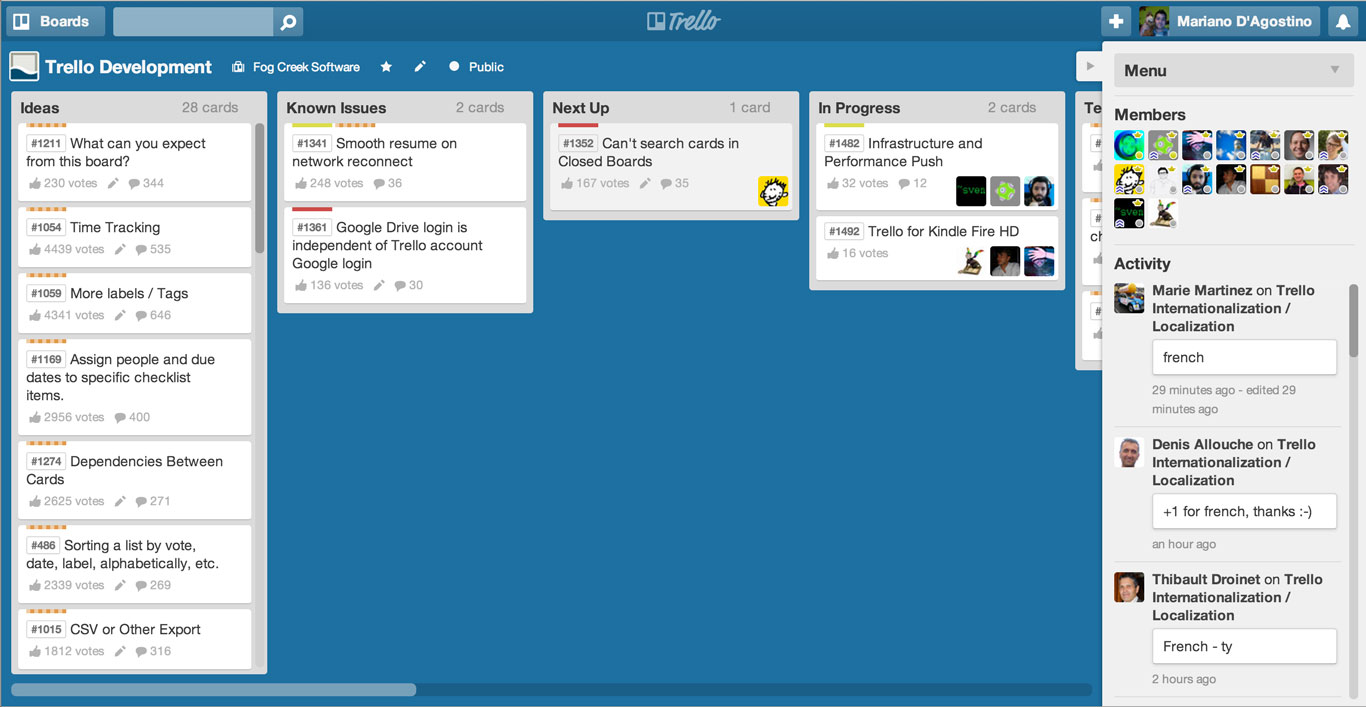Click first member avatar in Members section
The image size is (1366, 707).
point(1130,145)
